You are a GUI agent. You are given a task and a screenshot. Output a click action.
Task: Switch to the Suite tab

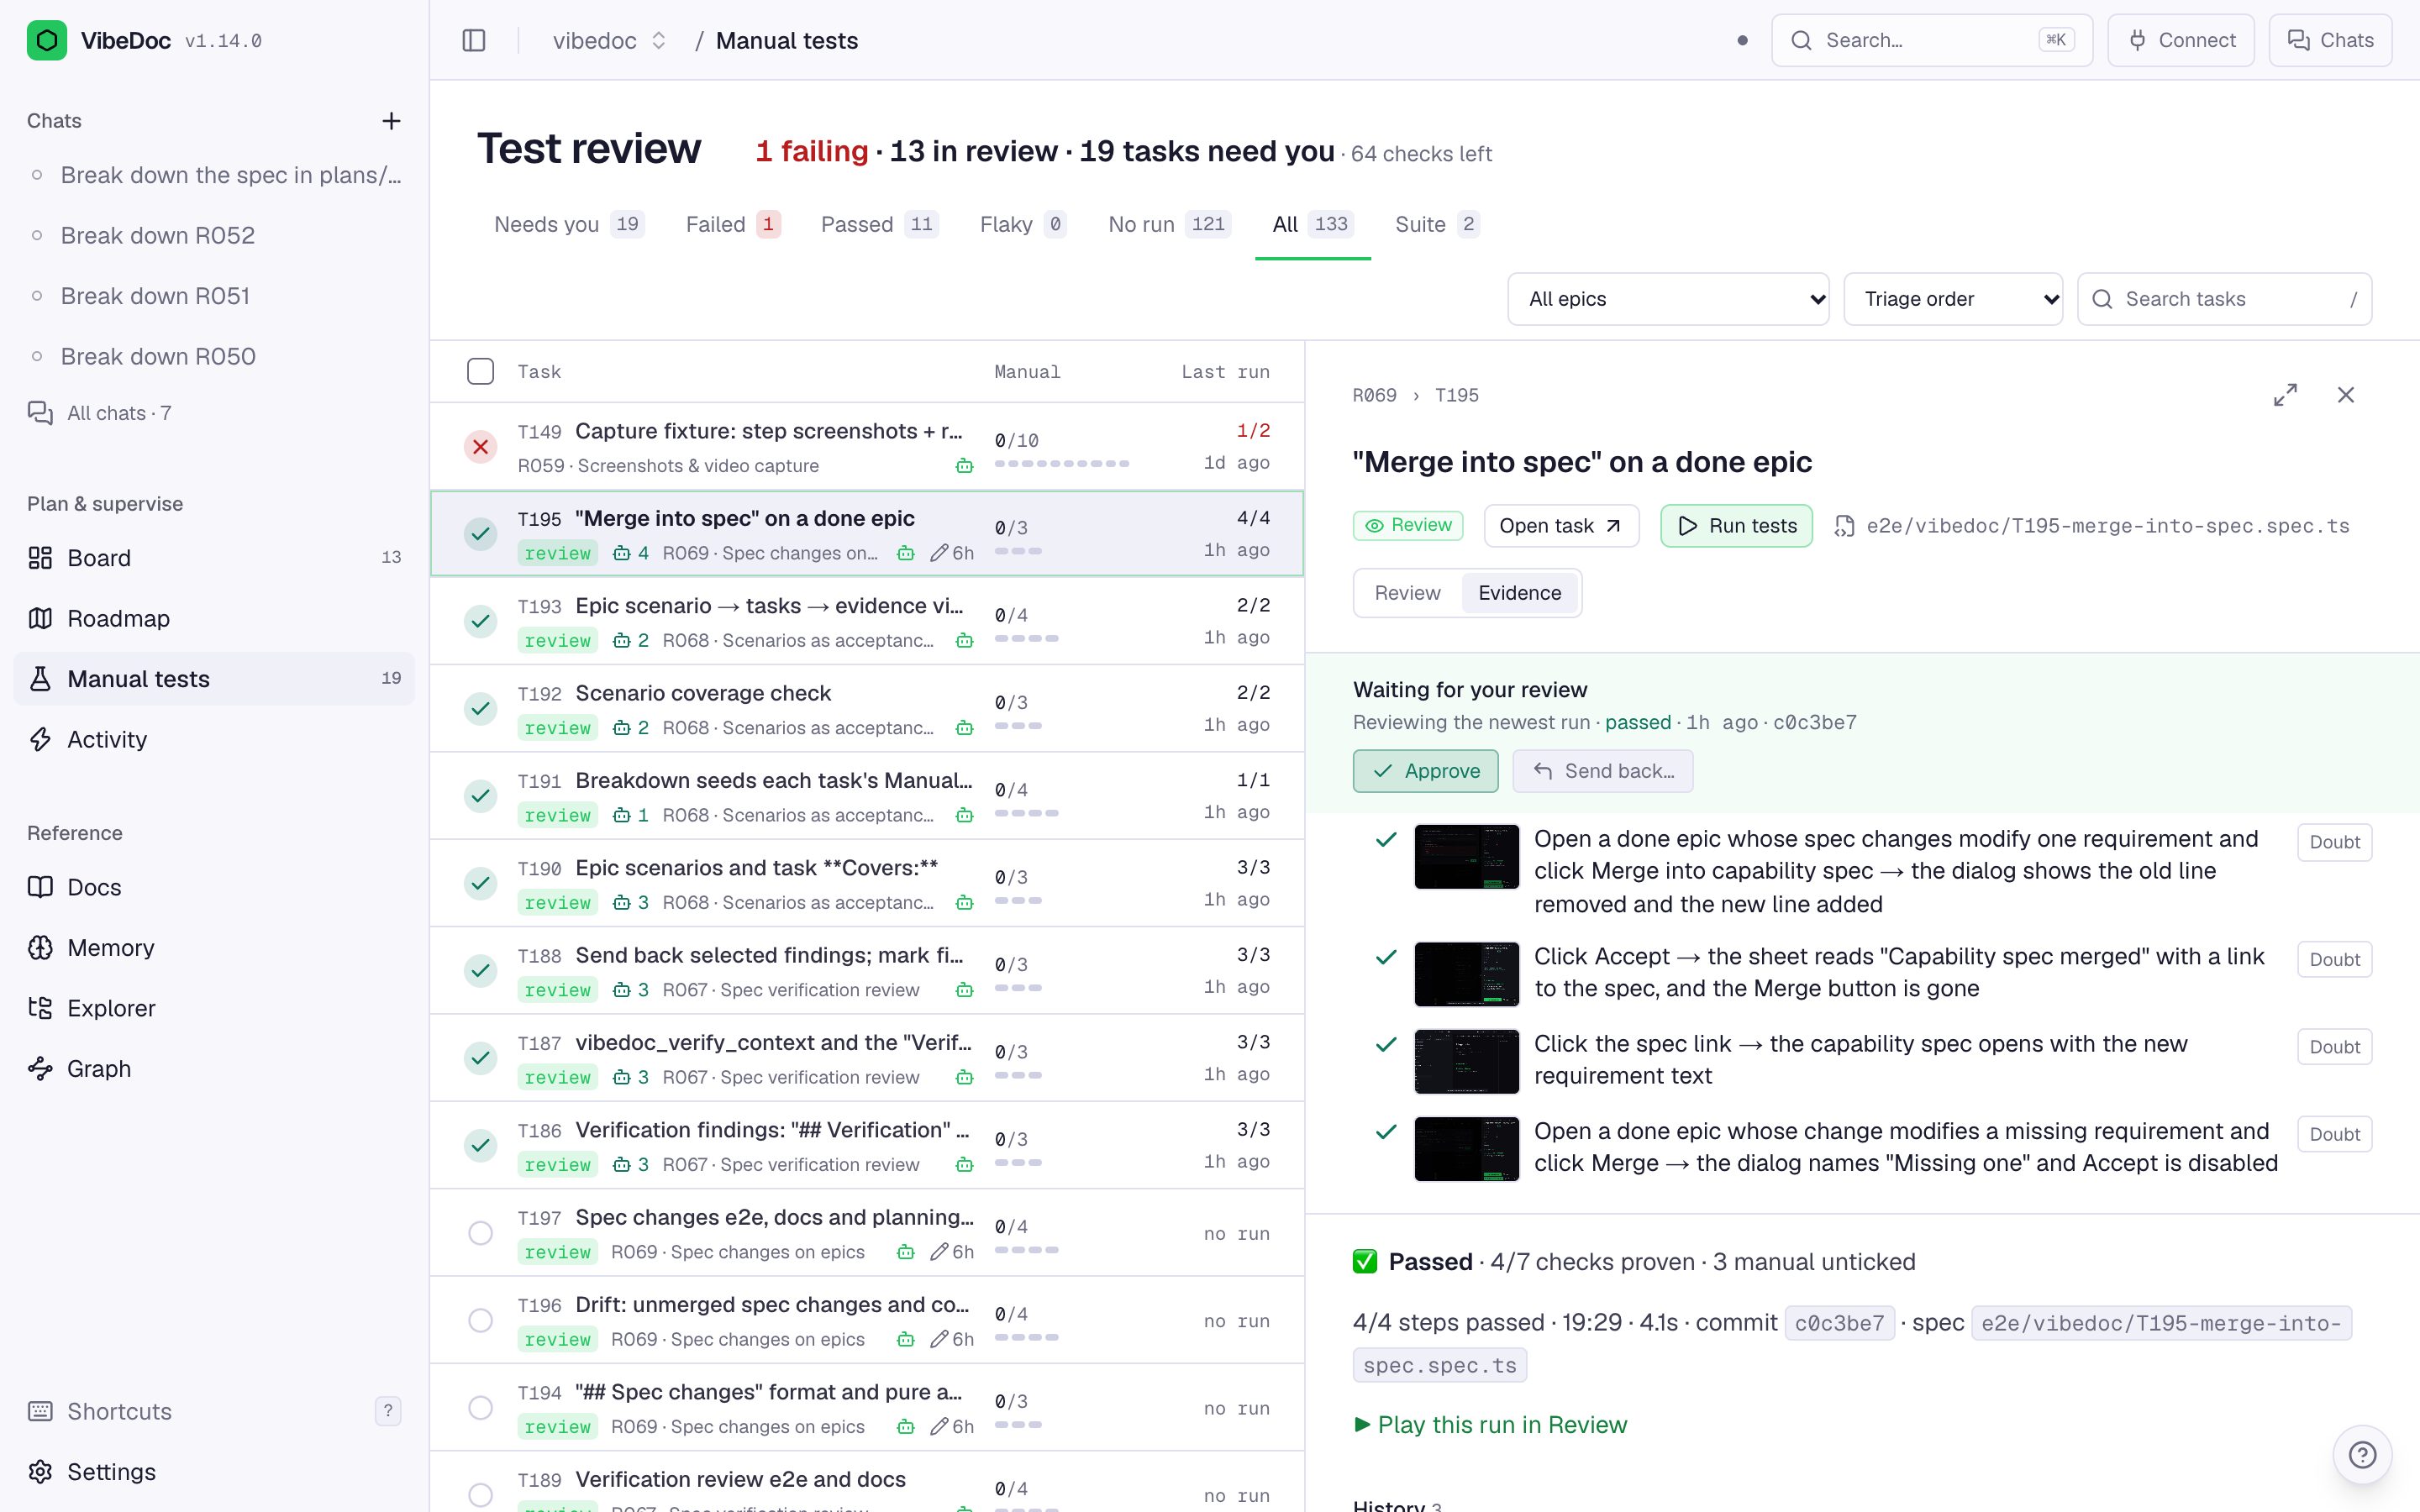[x=1437, y=224]
